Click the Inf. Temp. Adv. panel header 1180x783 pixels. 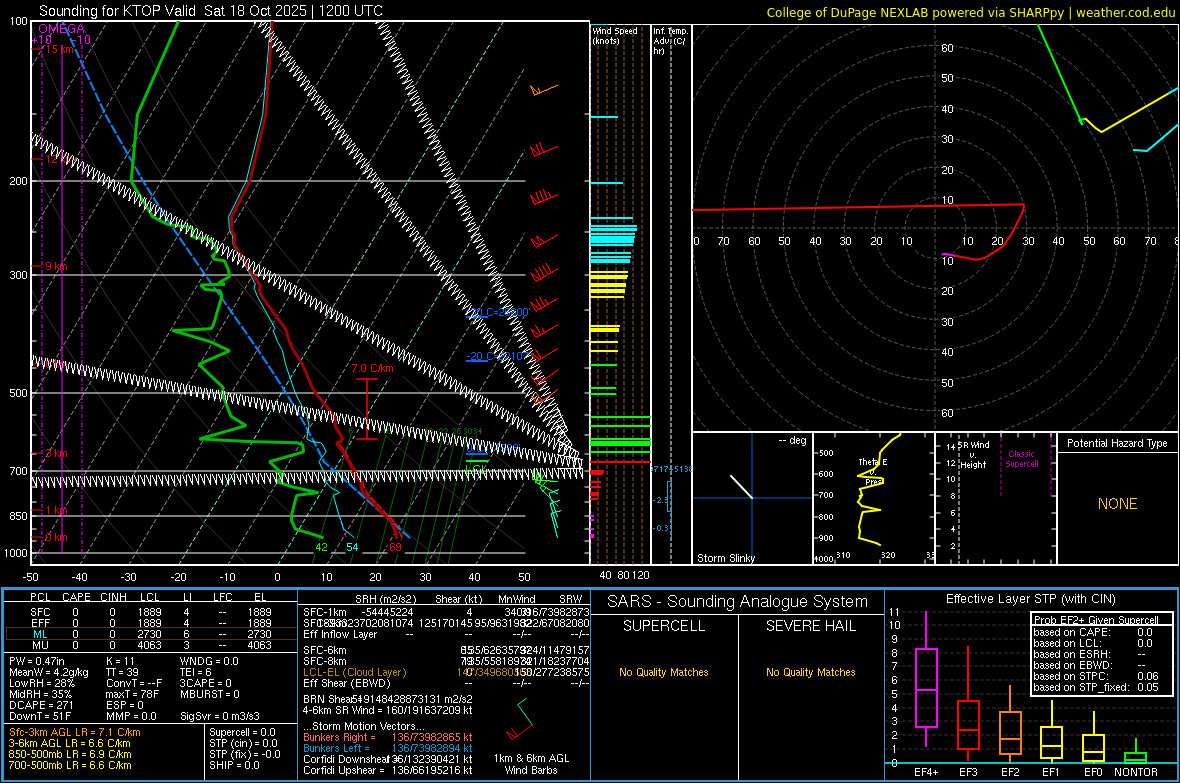click(x=670, y=41)
